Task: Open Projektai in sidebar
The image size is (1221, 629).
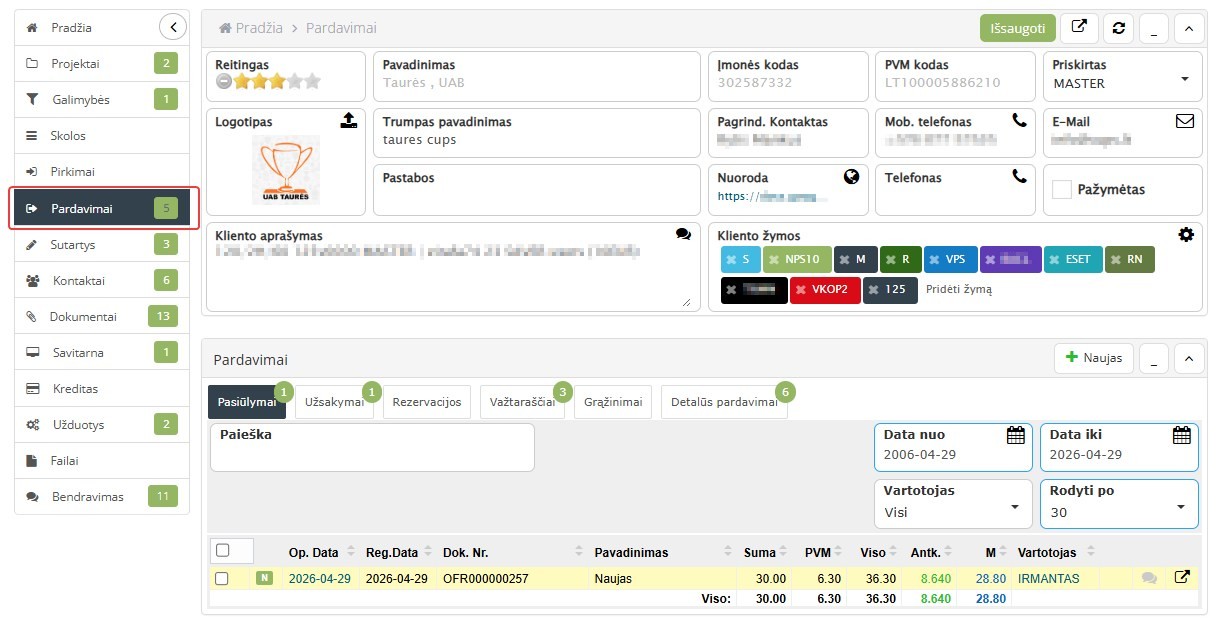Action: tap(102, 64)
